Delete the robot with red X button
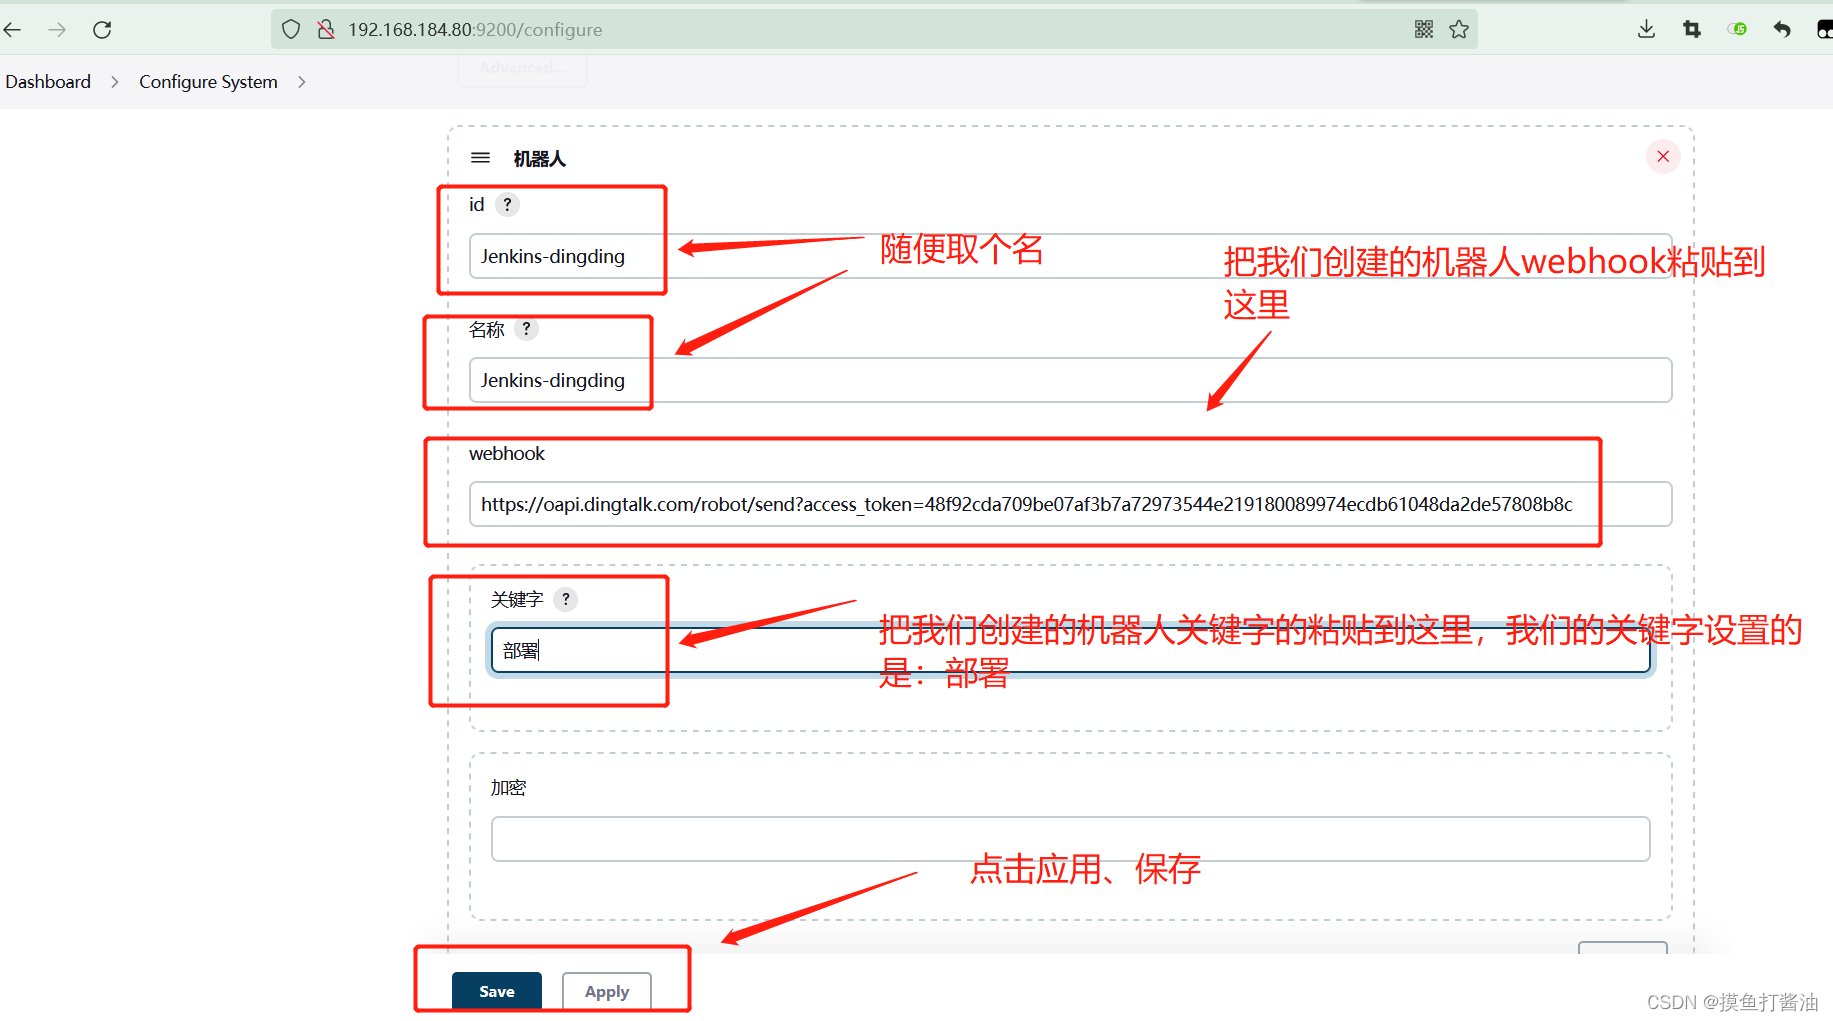The image size is (1833, 1021). coord(1663,156)
